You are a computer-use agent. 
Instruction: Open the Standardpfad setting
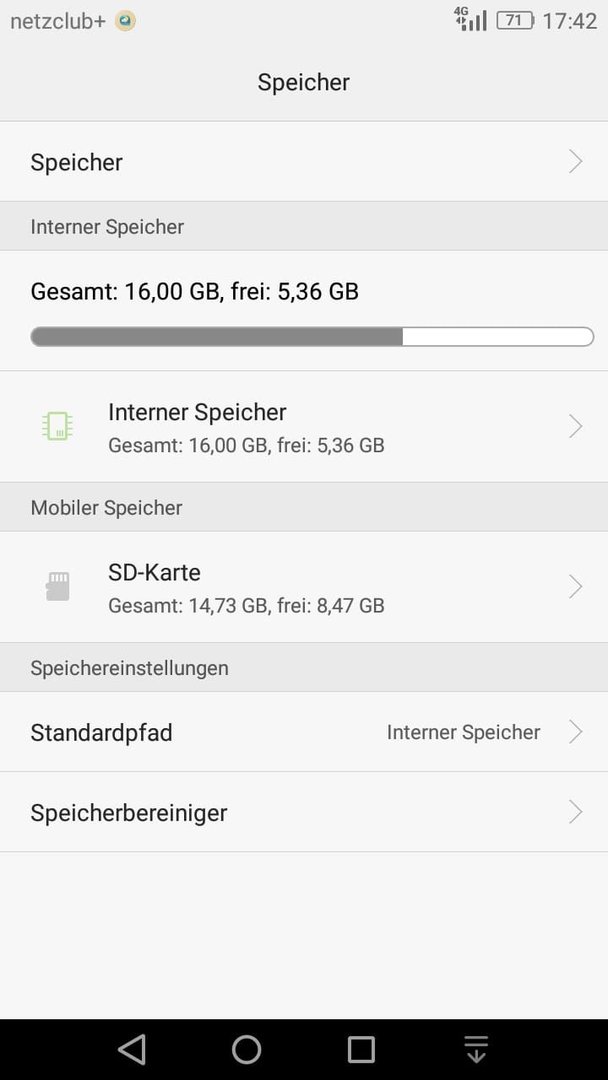coord(304,731)
